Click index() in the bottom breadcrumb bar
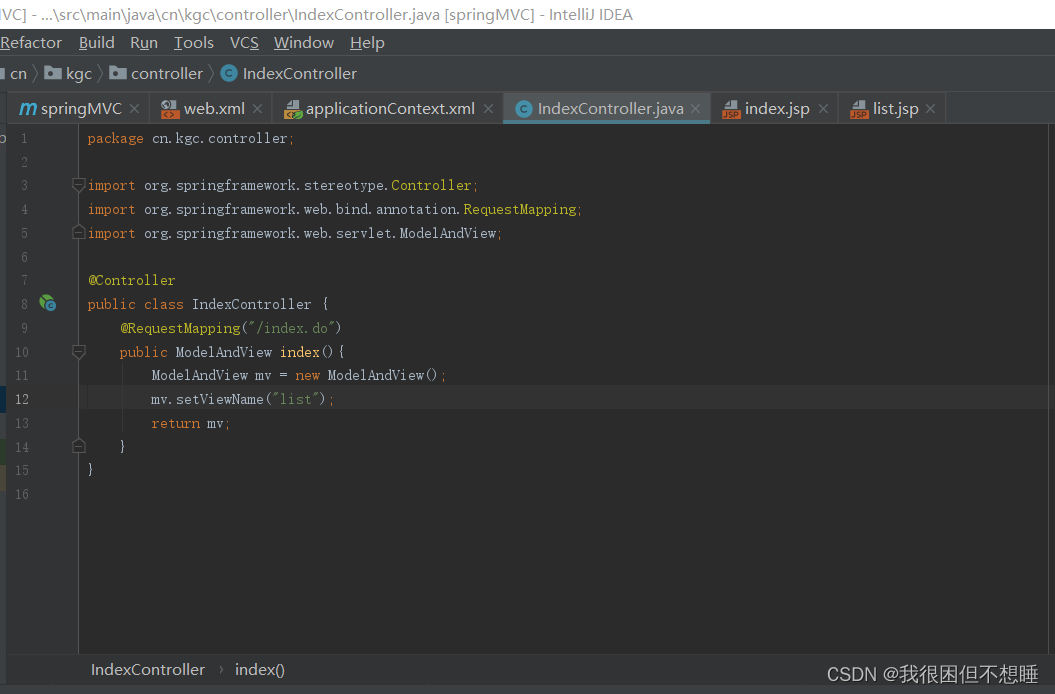The height and width of the screenshot is (694, 1055). (259, 669)
